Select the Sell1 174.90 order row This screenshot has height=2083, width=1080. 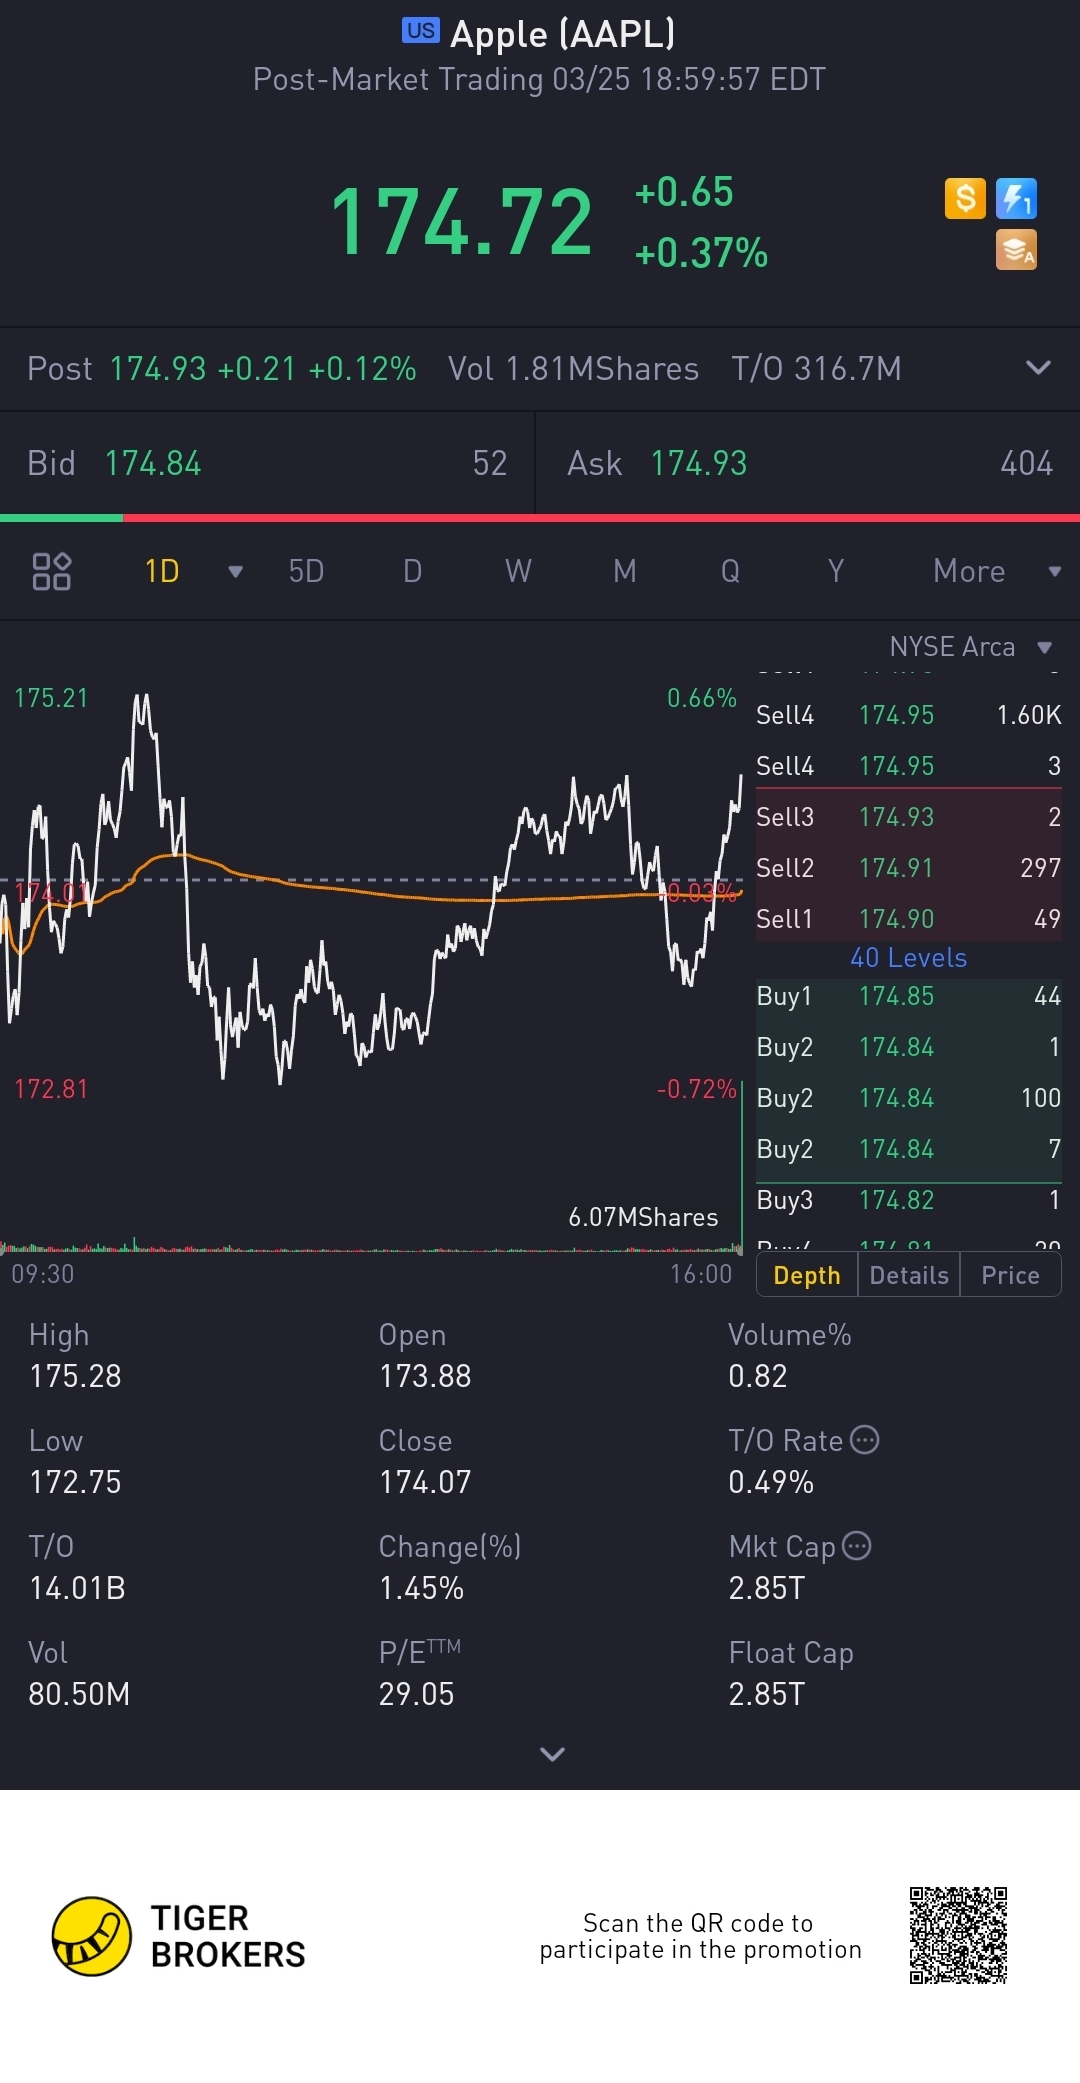click(908, 918)
